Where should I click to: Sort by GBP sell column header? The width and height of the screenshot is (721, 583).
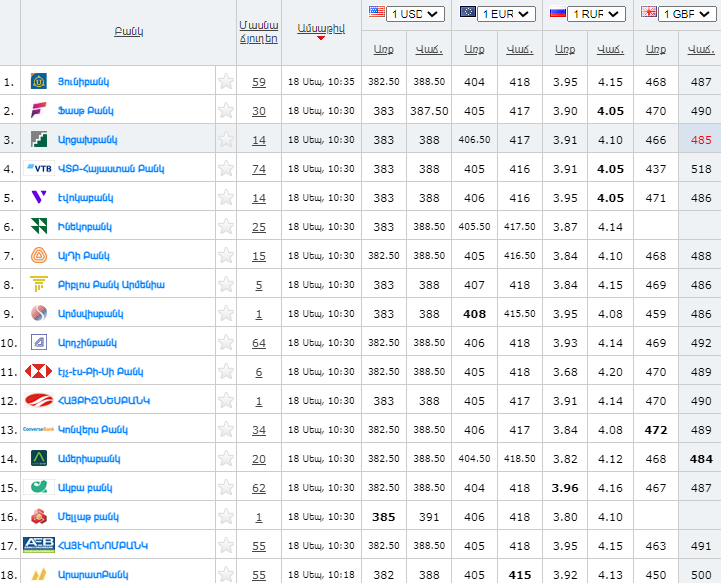(x=701, y=49)
